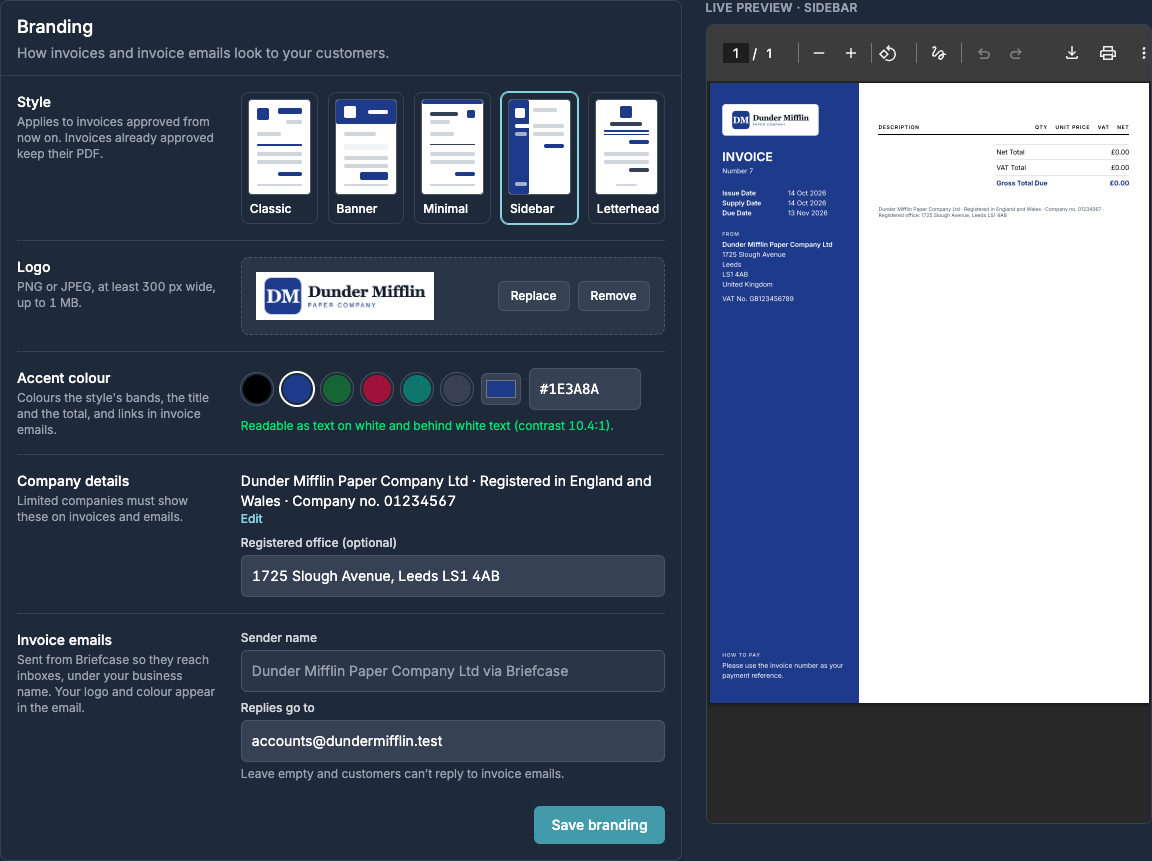1152x861 pixels.
Task: Choose the crimson accent colour
Action: [x=377, y=389]
